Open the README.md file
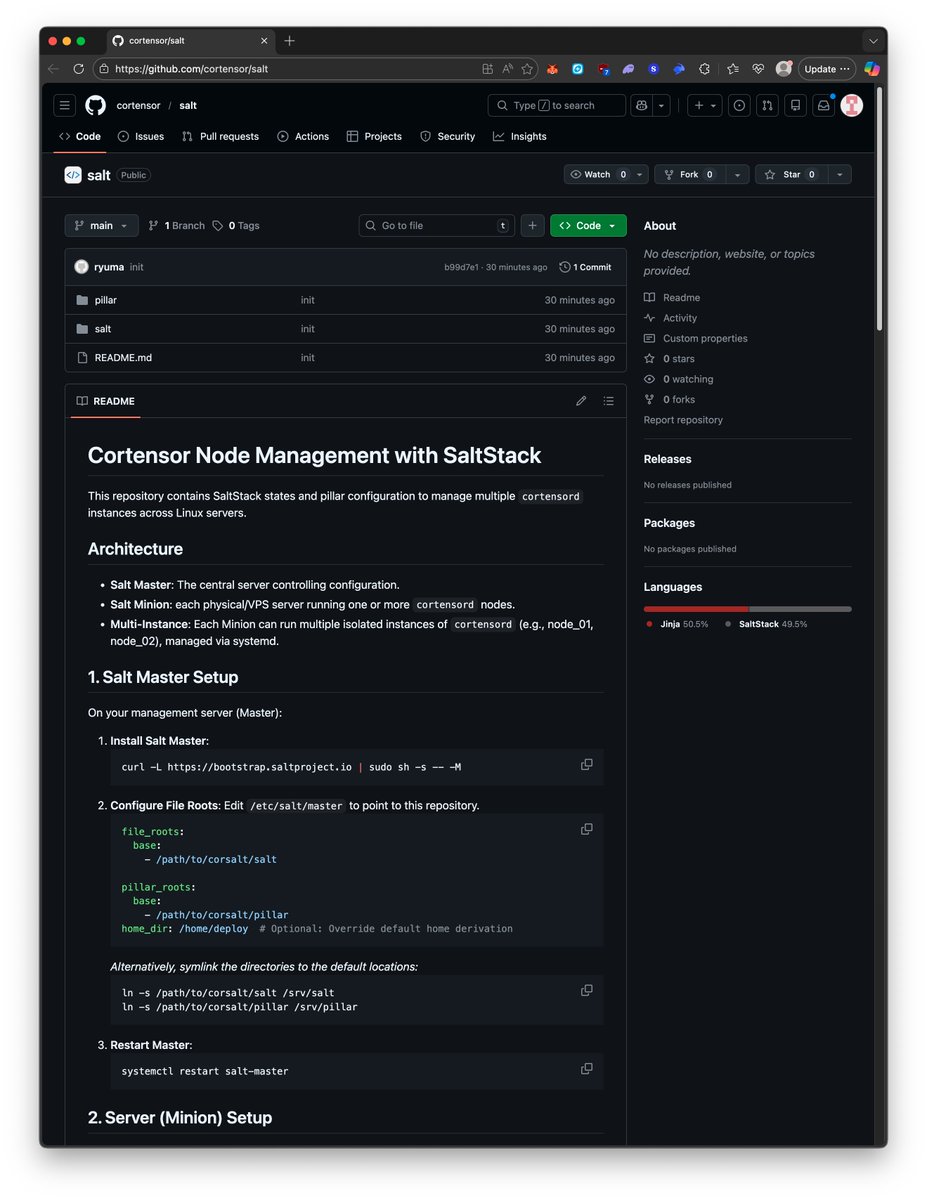Viewport: 927px width, 1200px height. [123, 357]
